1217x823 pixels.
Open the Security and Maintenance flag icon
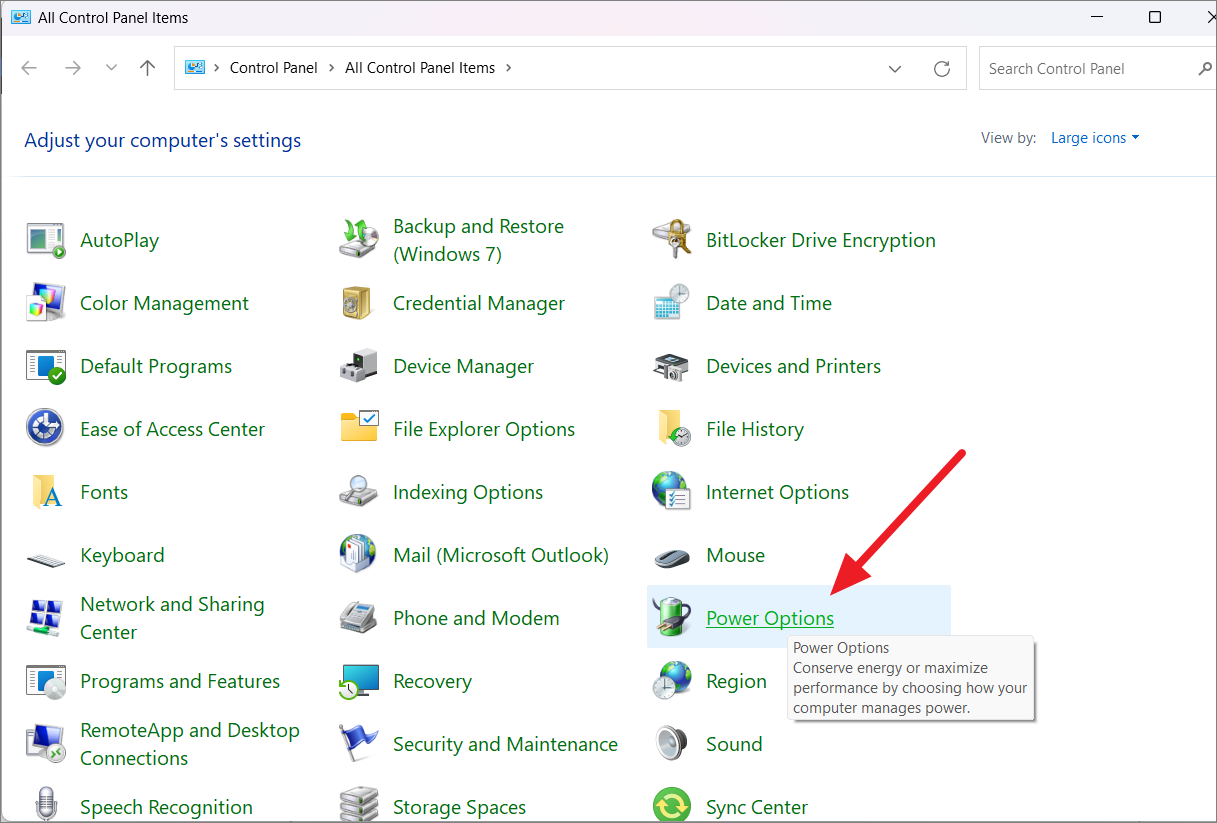358,744
